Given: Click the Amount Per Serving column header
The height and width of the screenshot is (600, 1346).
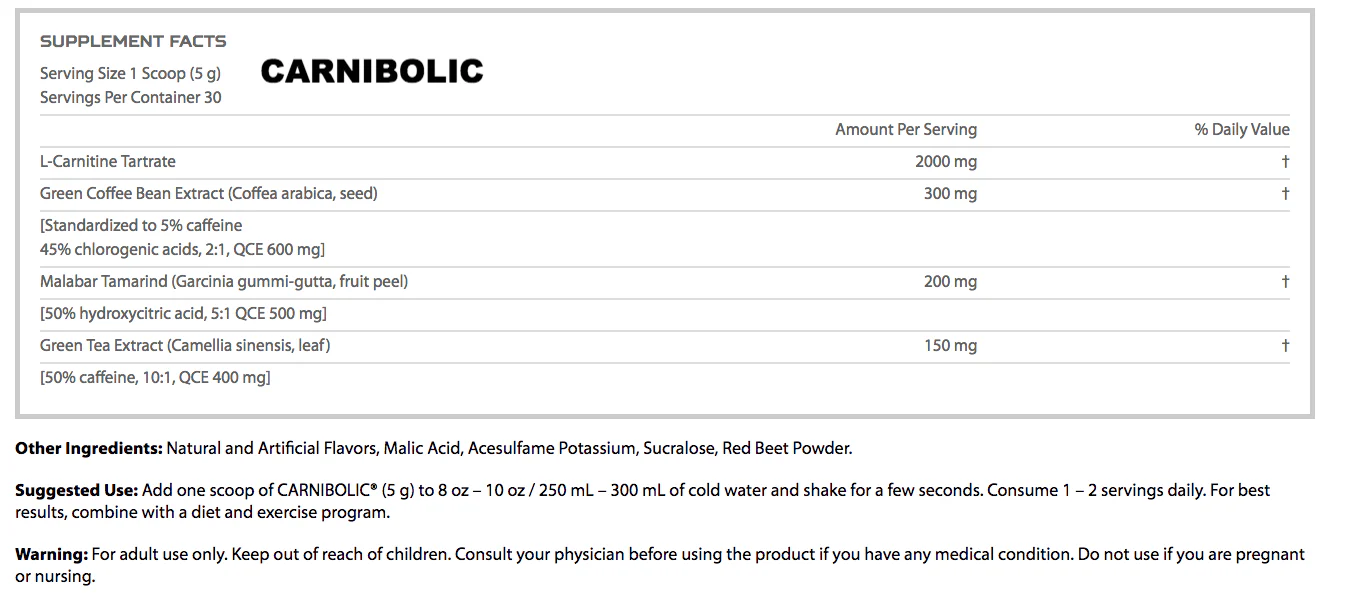Looking at the screenshot, I should tap(905, 129).
